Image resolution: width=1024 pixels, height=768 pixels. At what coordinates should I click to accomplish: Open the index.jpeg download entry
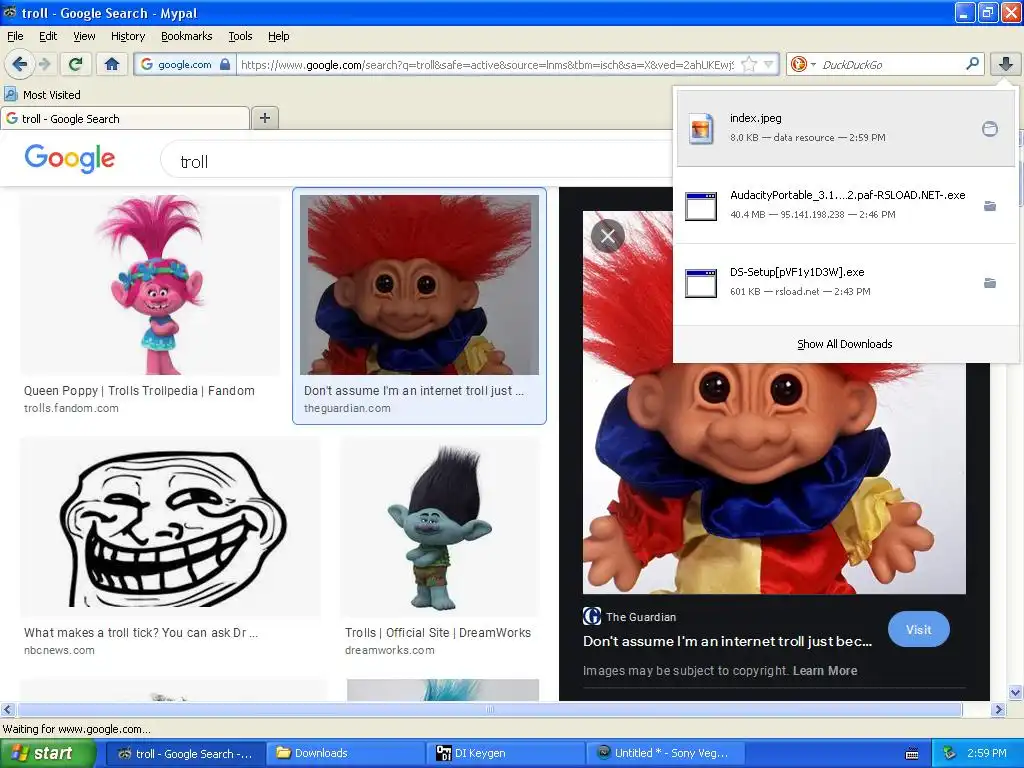click(x=846, y=128)
